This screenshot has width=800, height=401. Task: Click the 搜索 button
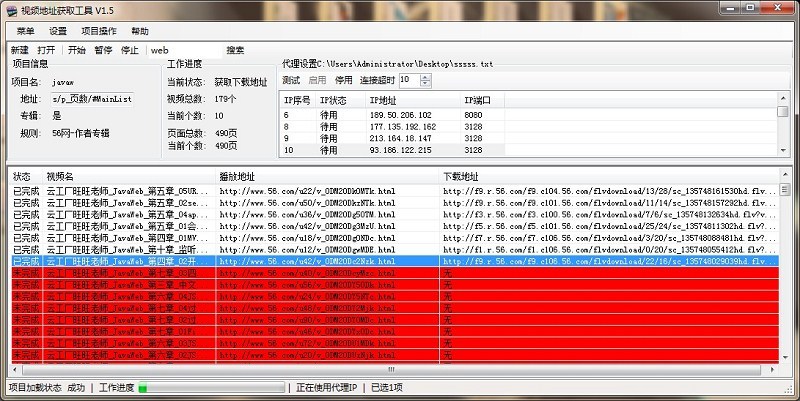[x=235, y=50]
